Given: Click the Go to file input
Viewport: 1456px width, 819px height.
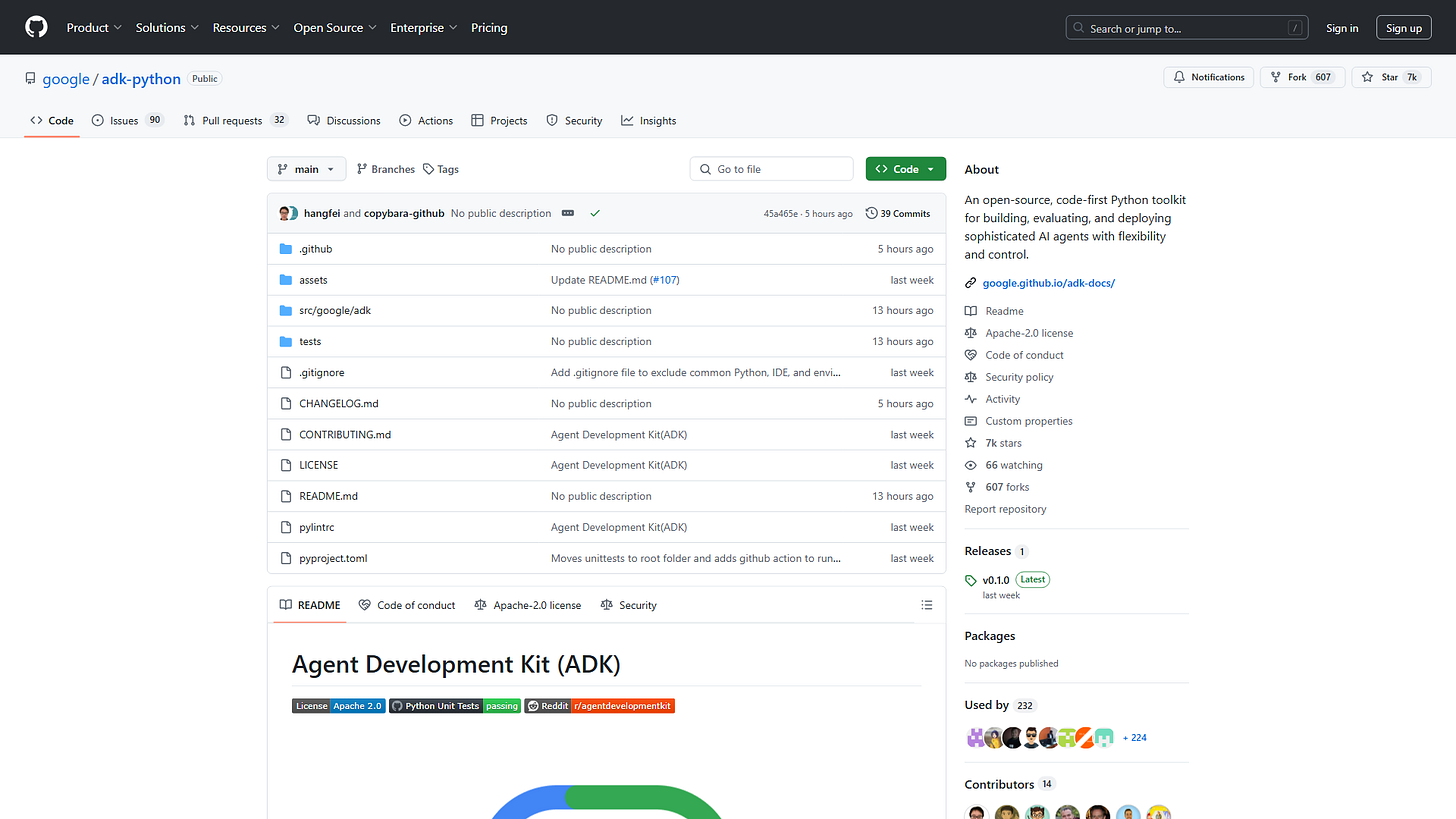Looking at the screenshot, I should tap(771, 169).
